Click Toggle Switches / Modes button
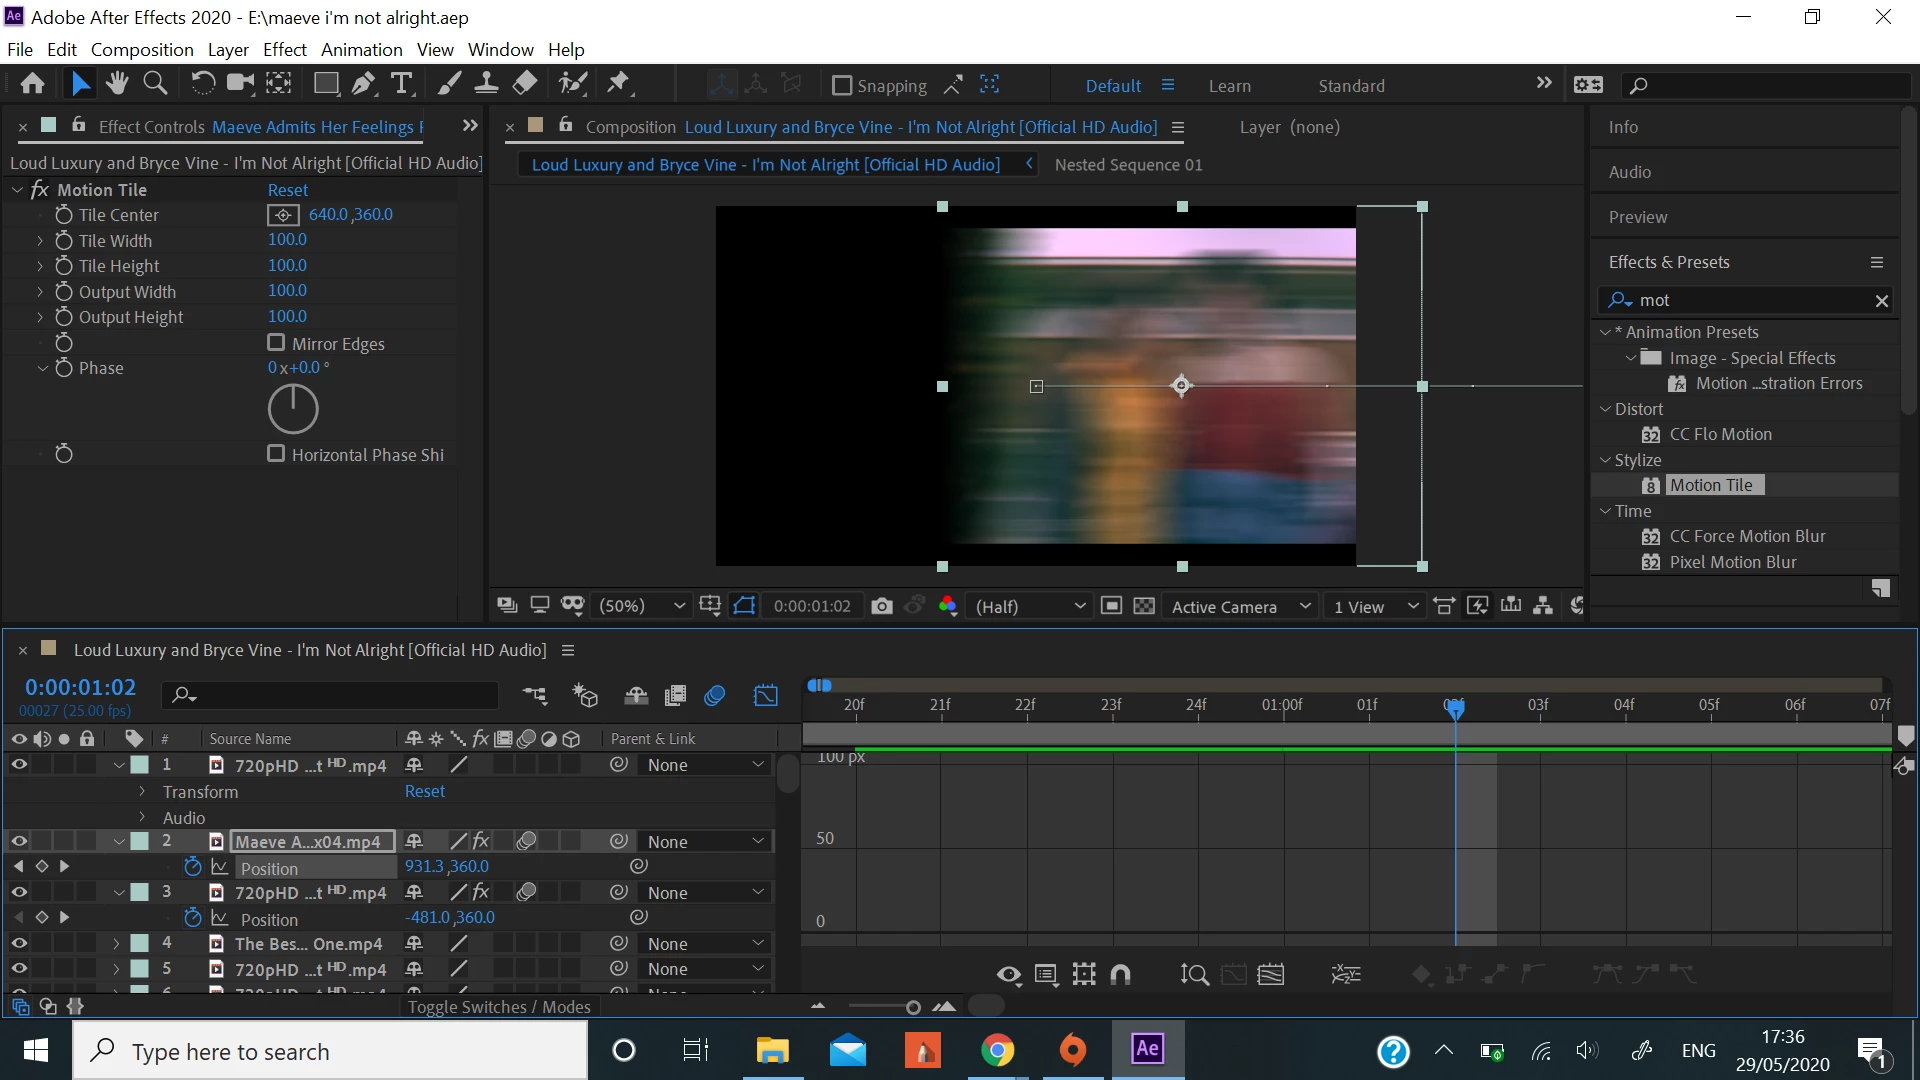The image size is (1920, 1080). (x=499, y=1007)
